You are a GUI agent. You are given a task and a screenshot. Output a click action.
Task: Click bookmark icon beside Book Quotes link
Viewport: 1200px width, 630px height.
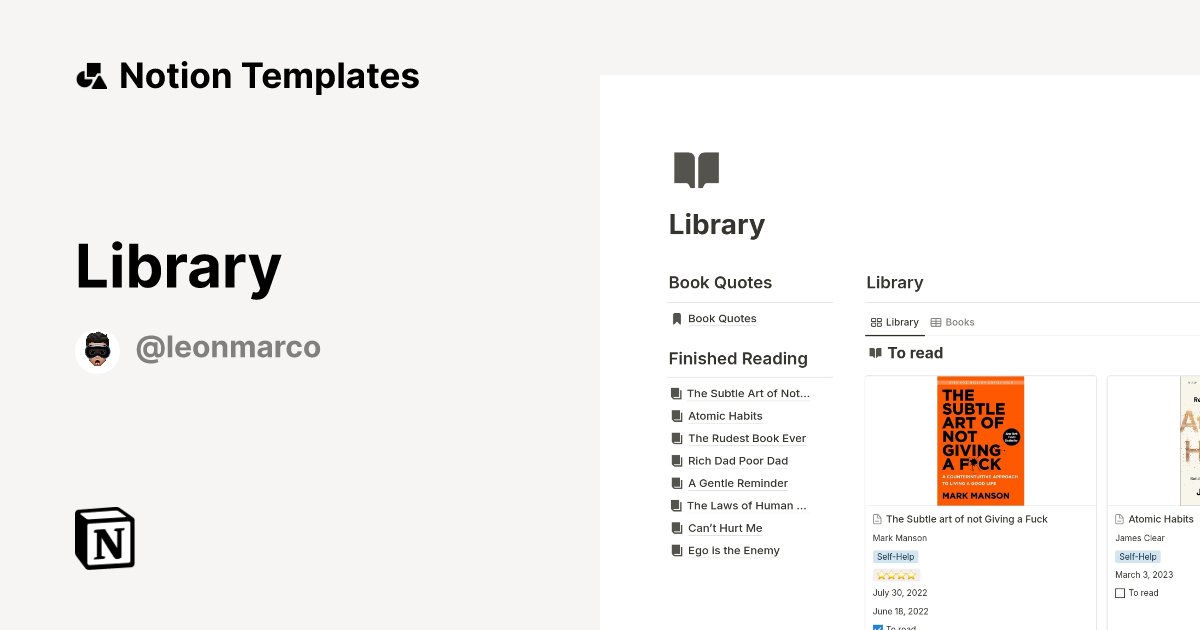point(677,319)
